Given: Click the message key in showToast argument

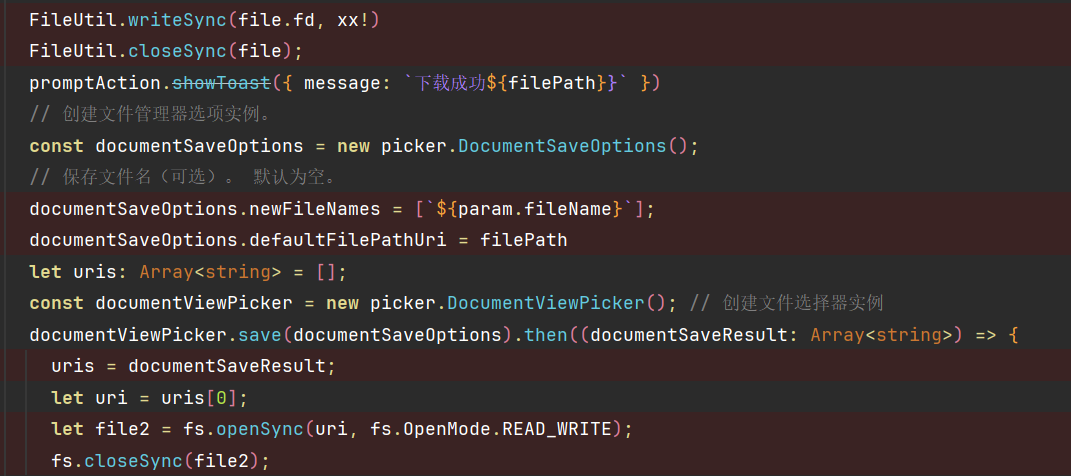Looking at the screenshot, I should (342, 82).
